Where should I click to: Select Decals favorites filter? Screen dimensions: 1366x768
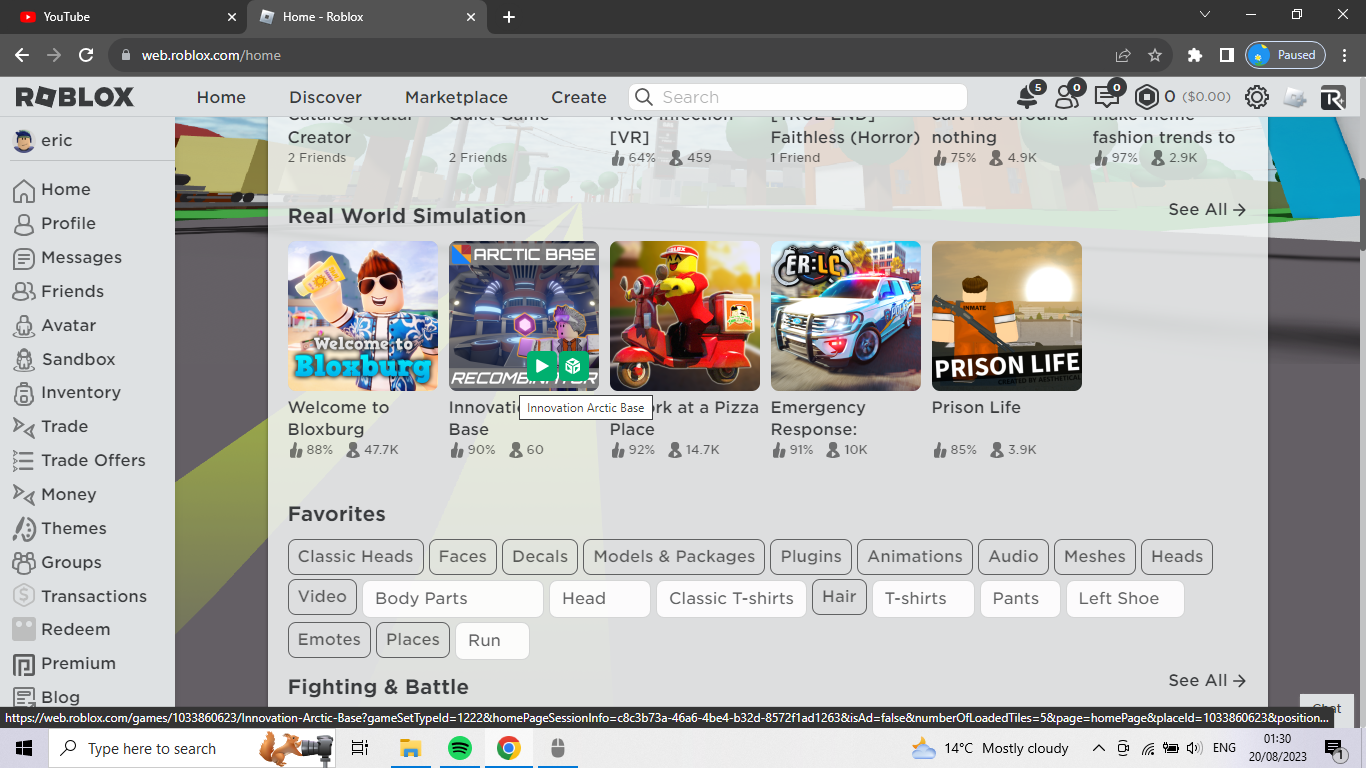click(540, 556)
